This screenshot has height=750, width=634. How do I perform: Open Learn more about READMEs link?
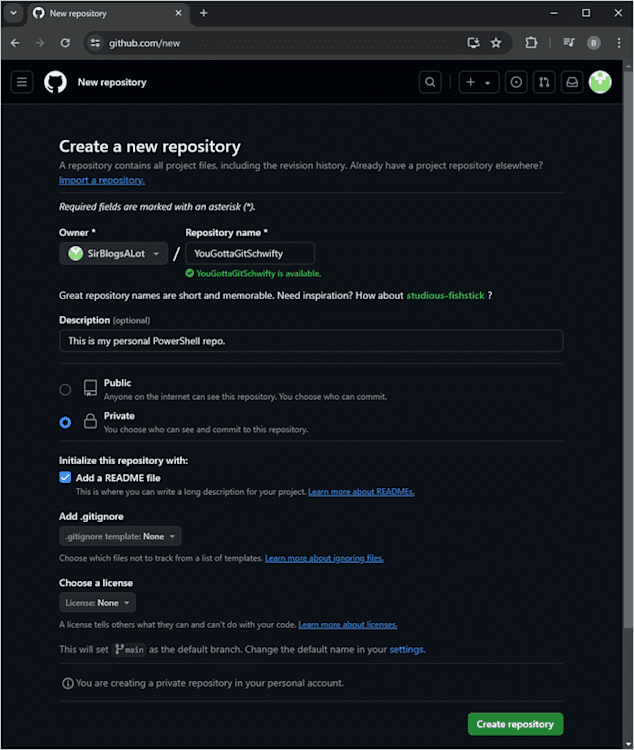tap(361, 492)
